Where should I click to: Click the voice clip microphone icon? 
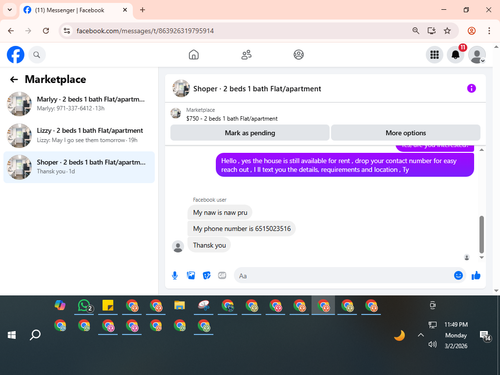(x=175, y=276)
